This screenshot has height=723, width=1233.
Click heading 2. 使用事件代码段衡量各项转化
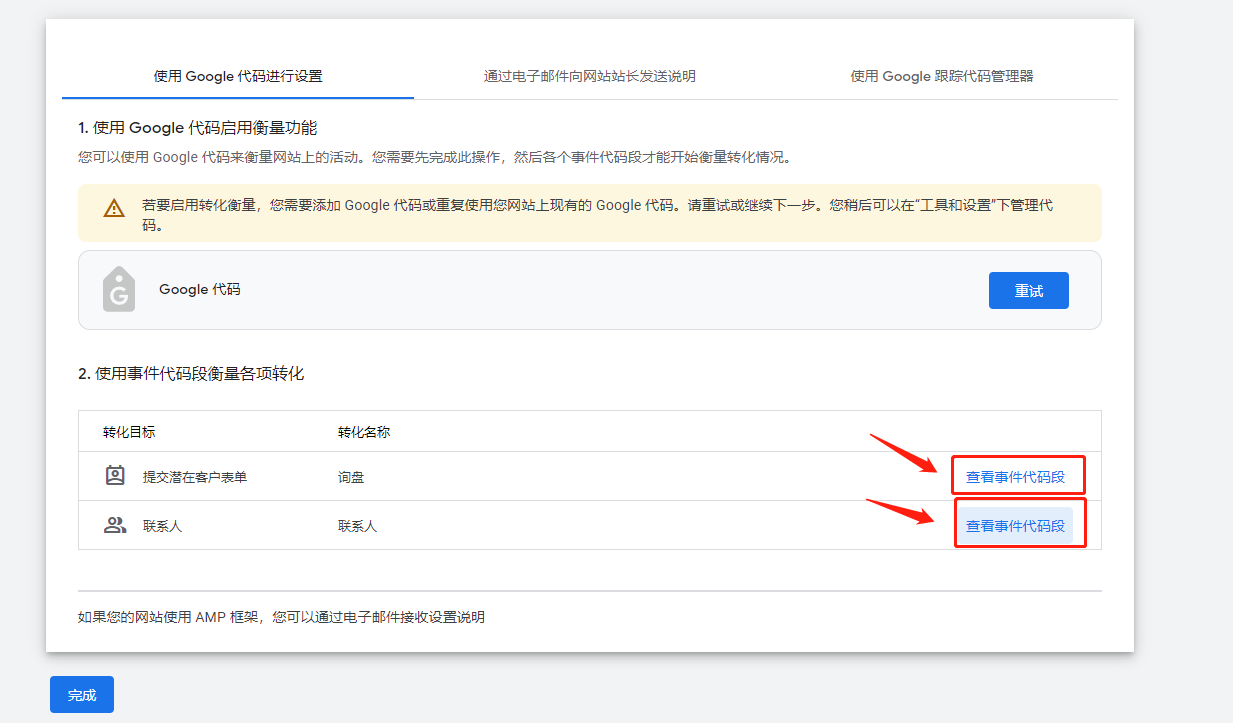point(191,374)
